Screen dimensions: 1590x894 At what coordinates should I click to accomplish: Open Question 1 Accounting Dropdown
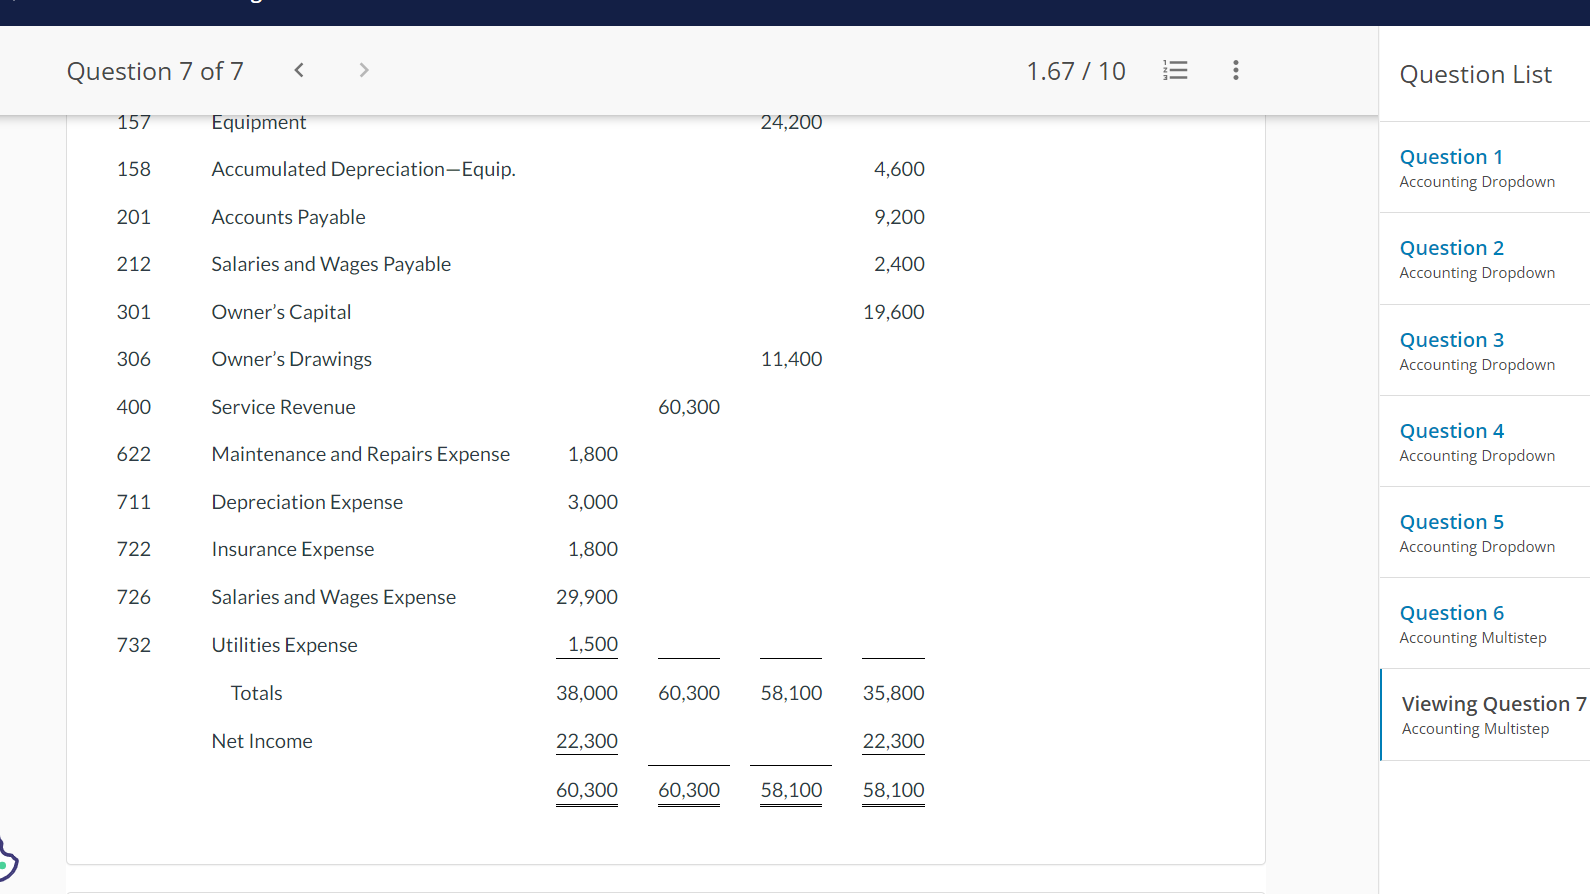(x=1484, y=168)
